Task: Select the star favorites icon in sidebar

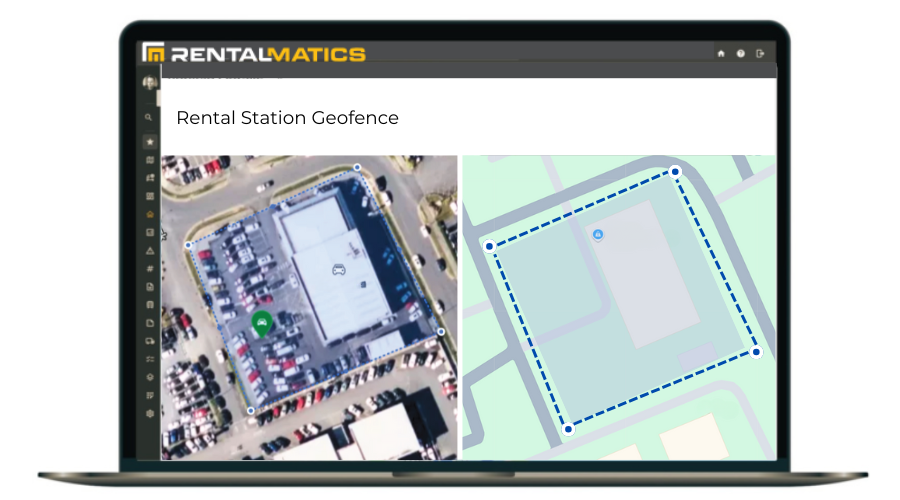Action: tap(150, 141)
